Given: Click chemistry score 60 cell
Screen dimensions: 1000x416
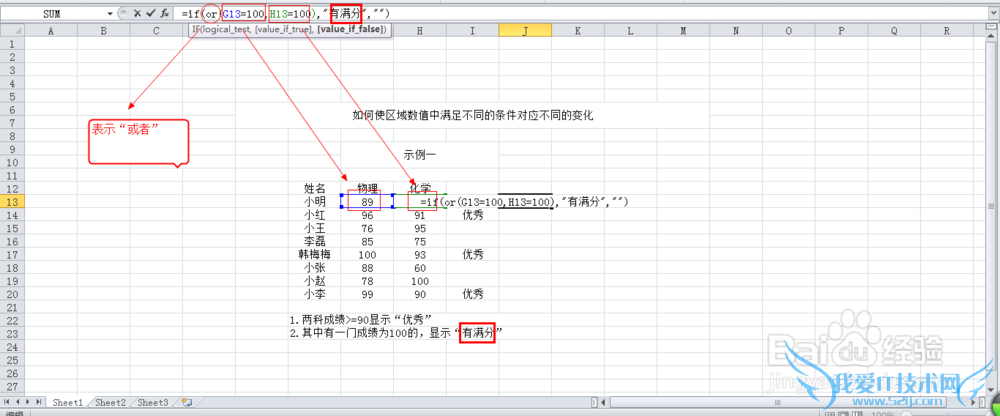Looking at the screenshot, I should pyautogui.click(x=420, y=268).
